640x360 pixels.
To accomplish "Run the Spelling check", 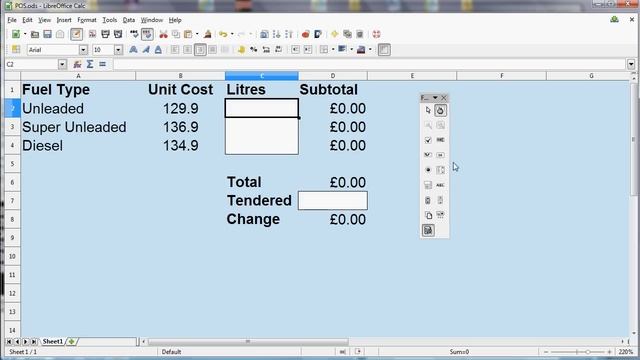I will point(134,34).
